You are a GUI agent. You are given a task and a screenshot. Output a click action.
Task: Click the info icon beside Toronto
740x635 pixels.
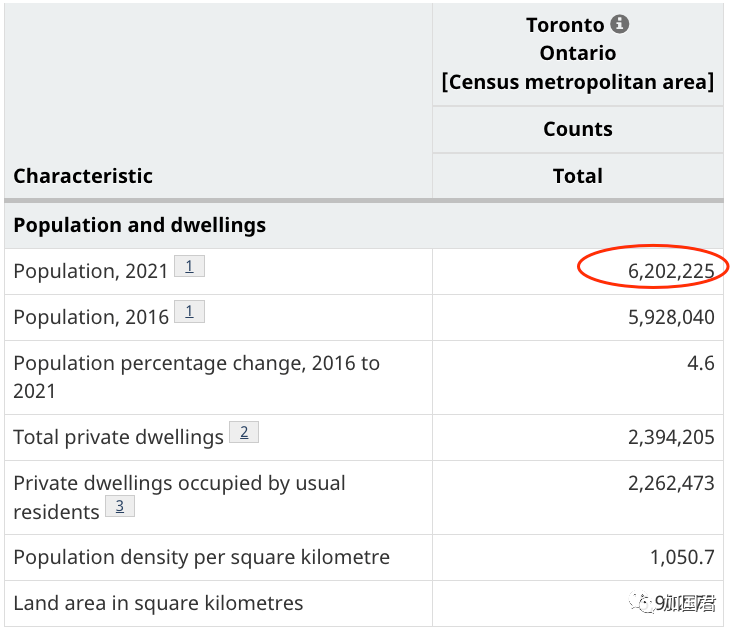[620, 24]
